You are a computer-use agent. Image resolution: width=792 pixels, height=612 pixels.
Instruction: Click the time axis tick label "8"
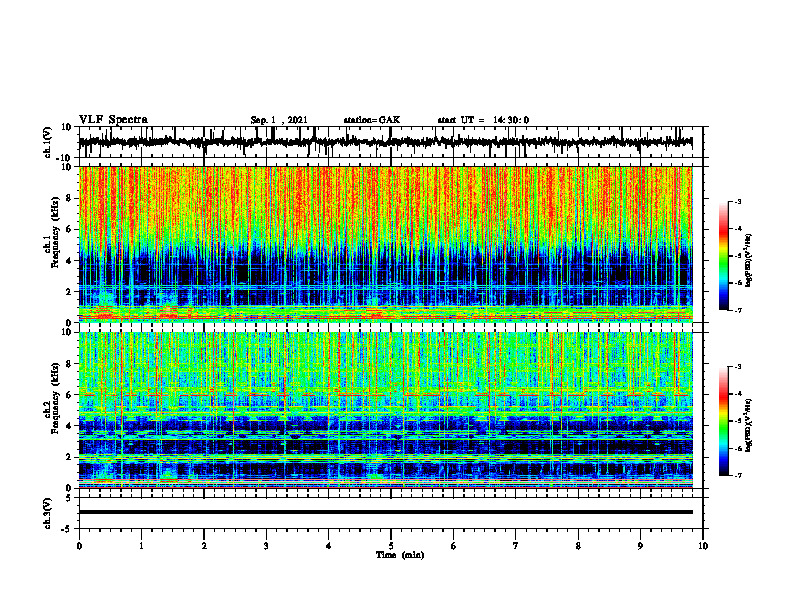578,546
